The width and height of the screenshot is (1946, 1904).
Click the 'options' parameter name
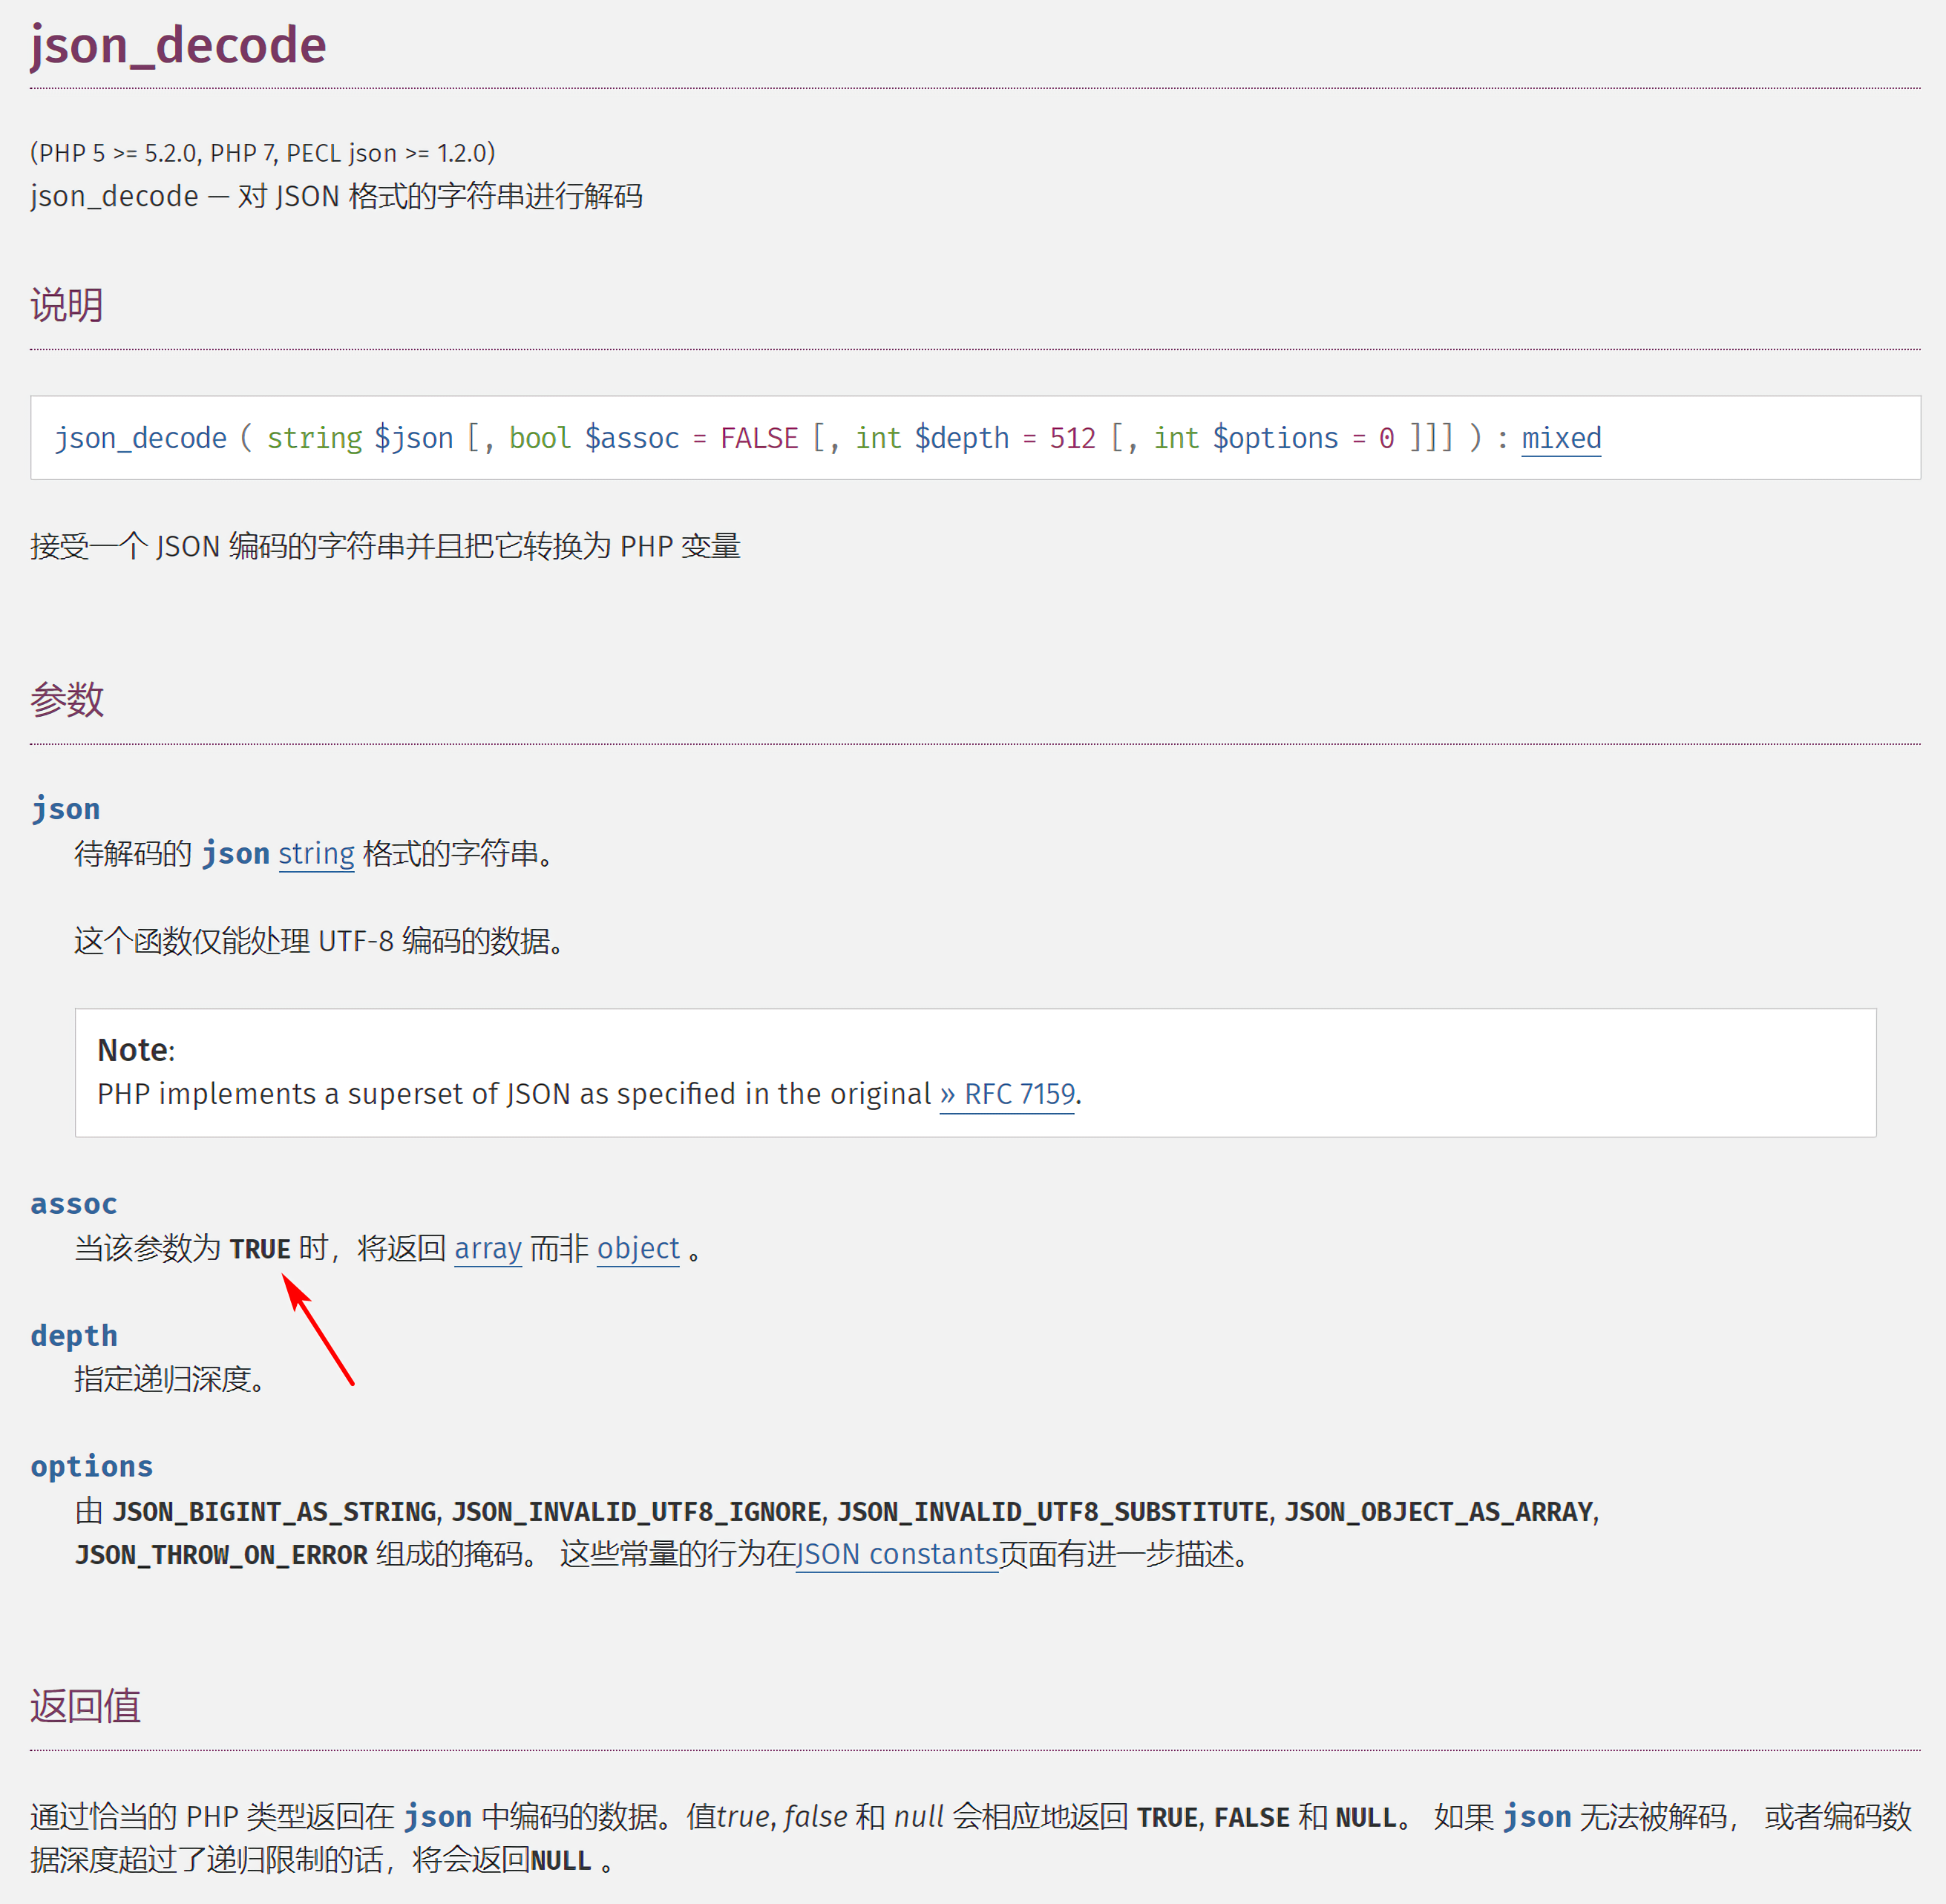pos(91,1466)
